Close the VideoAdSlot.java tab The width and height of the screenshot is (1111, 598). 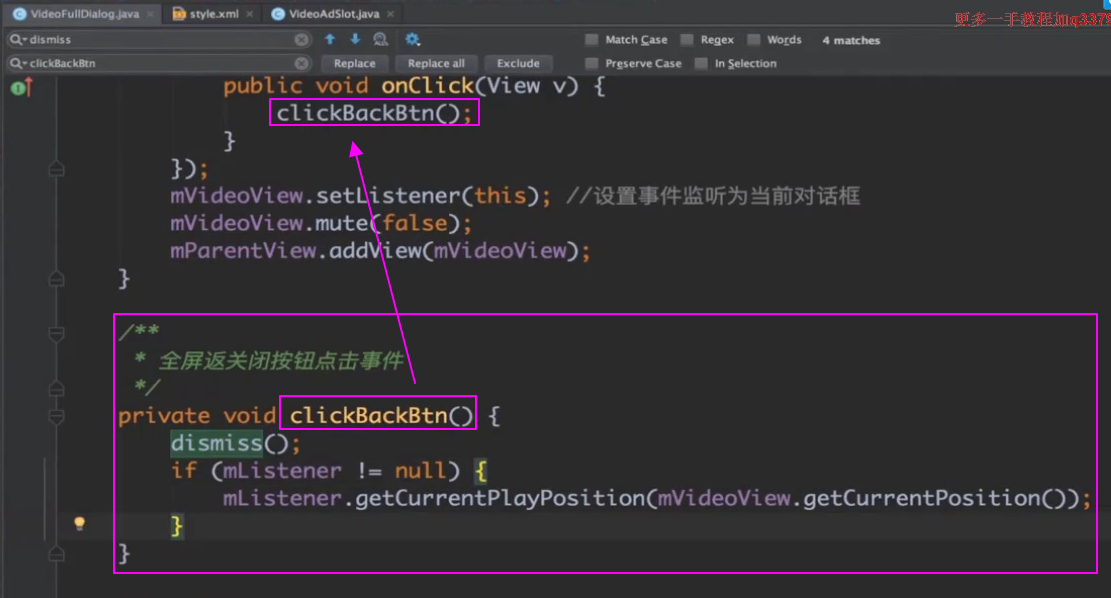pyautogui.click(x=390, y=13)
